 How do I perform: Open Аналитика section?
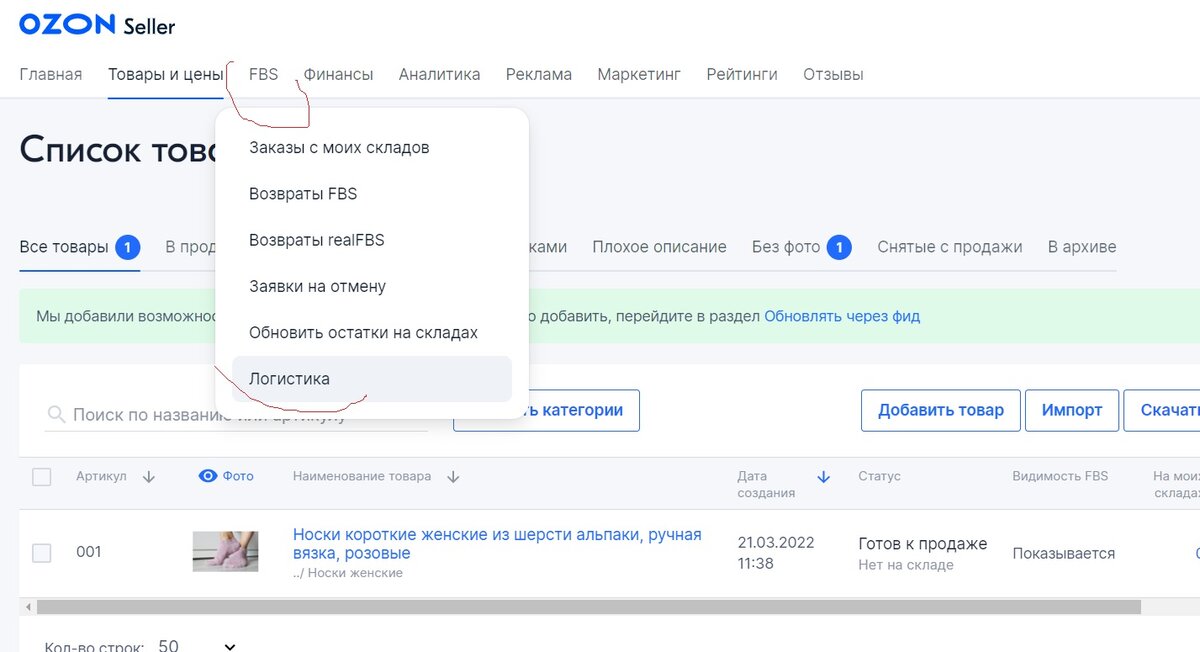tap(439, 74)
